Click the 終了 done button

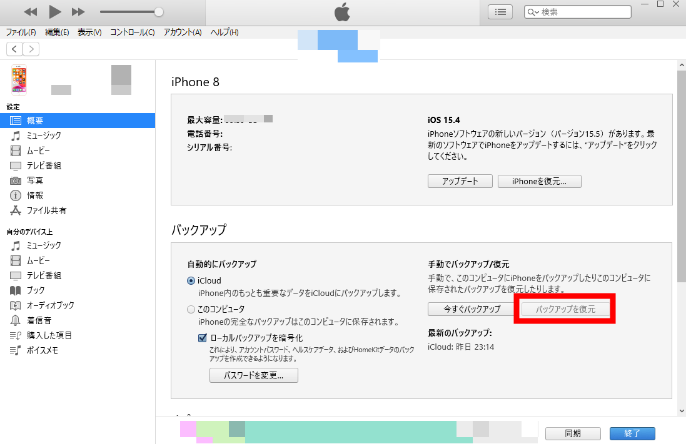tap(632, 434)
